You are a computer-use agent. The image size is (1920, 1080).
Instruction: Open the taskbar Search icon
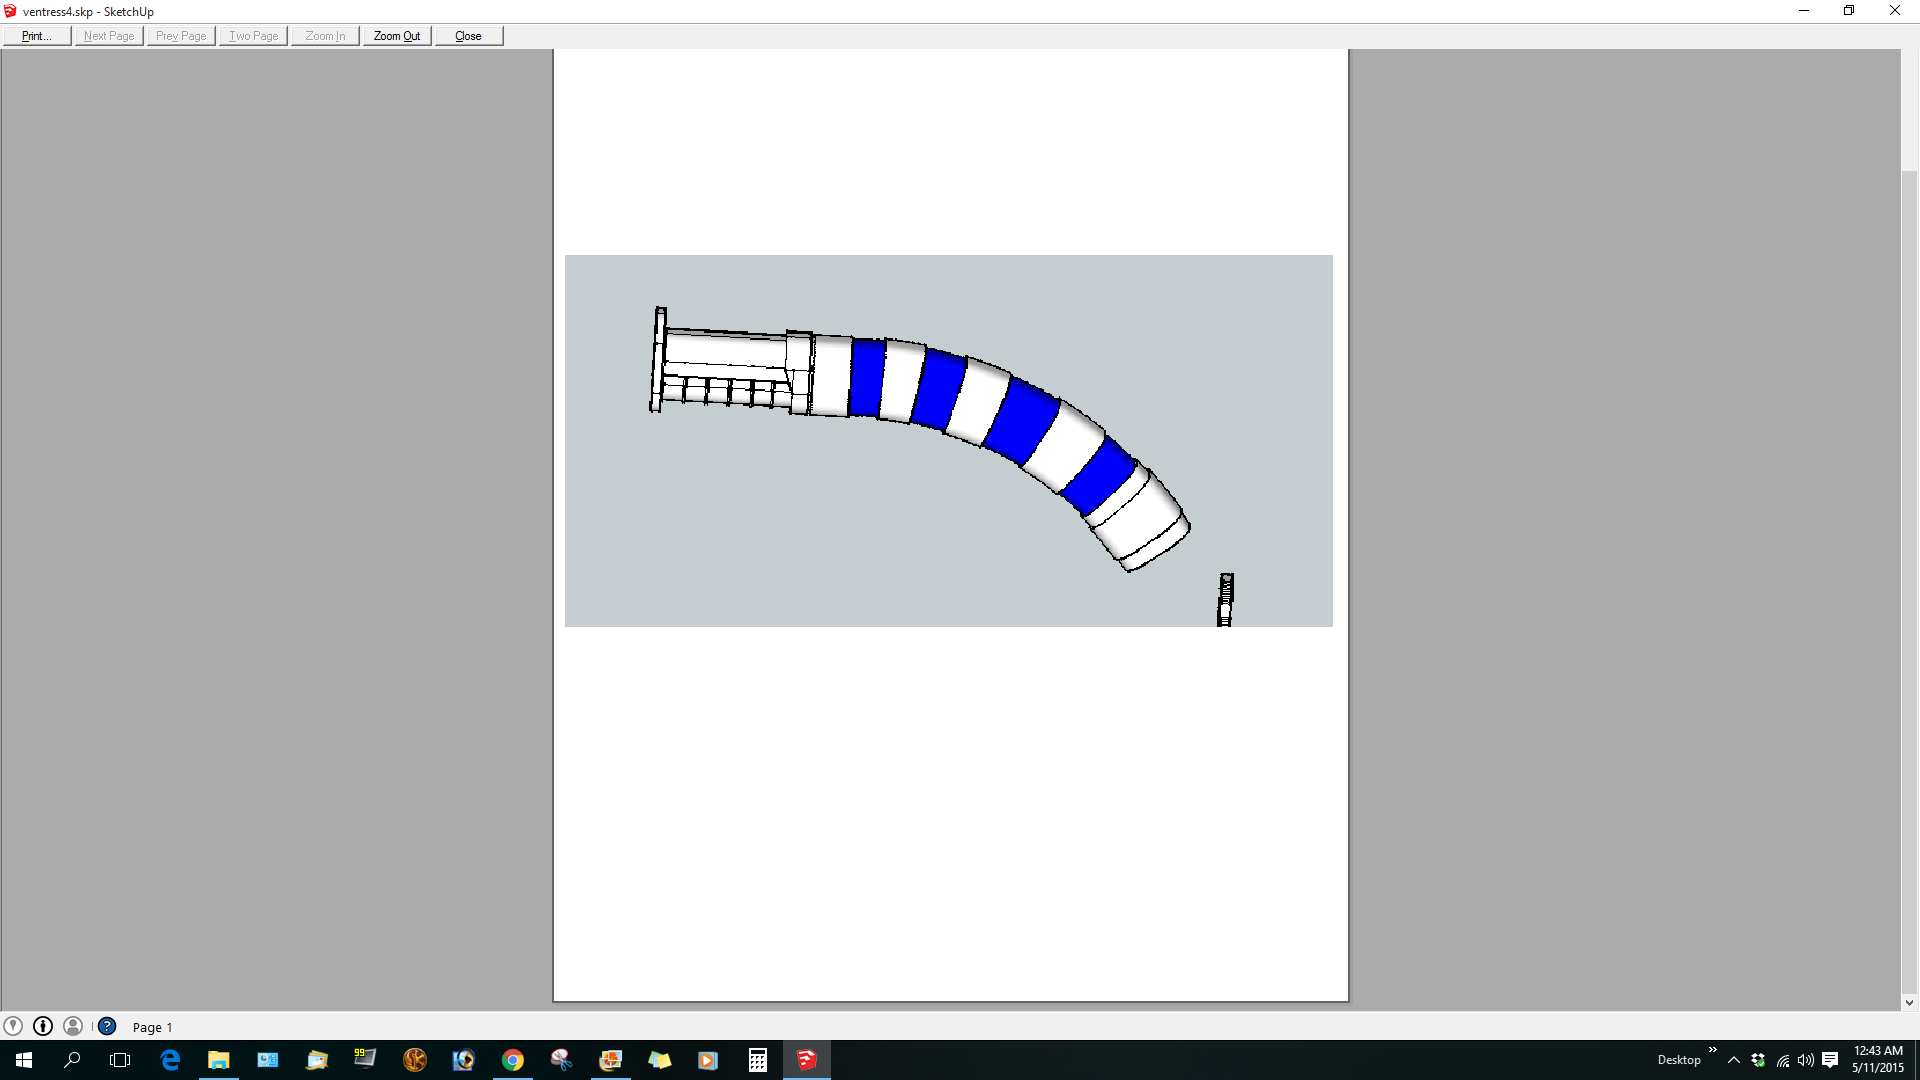pyautogui.click(x=72, y=1060)
